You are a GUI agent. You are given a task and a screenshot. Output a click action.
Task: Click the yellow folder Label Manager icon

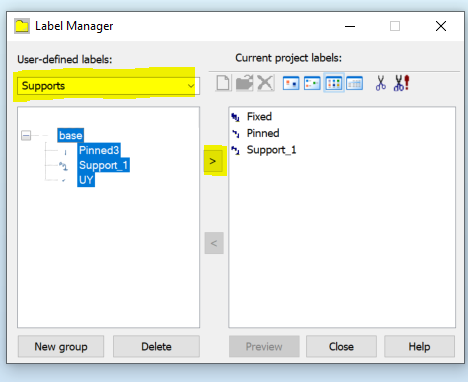pyautogui.click(x=22, y=26)
